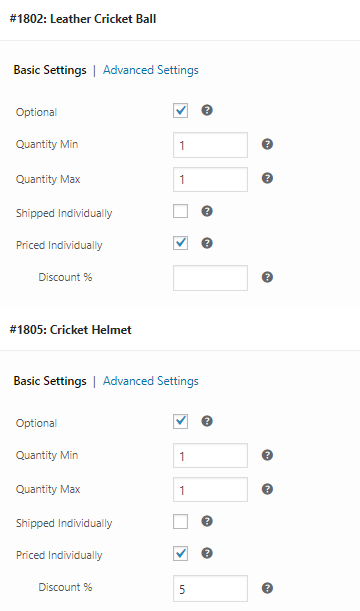Screen dimensions: 360x611
Task: Open Advanced Settings for Cricket Helmet
Action: point(151,381)
